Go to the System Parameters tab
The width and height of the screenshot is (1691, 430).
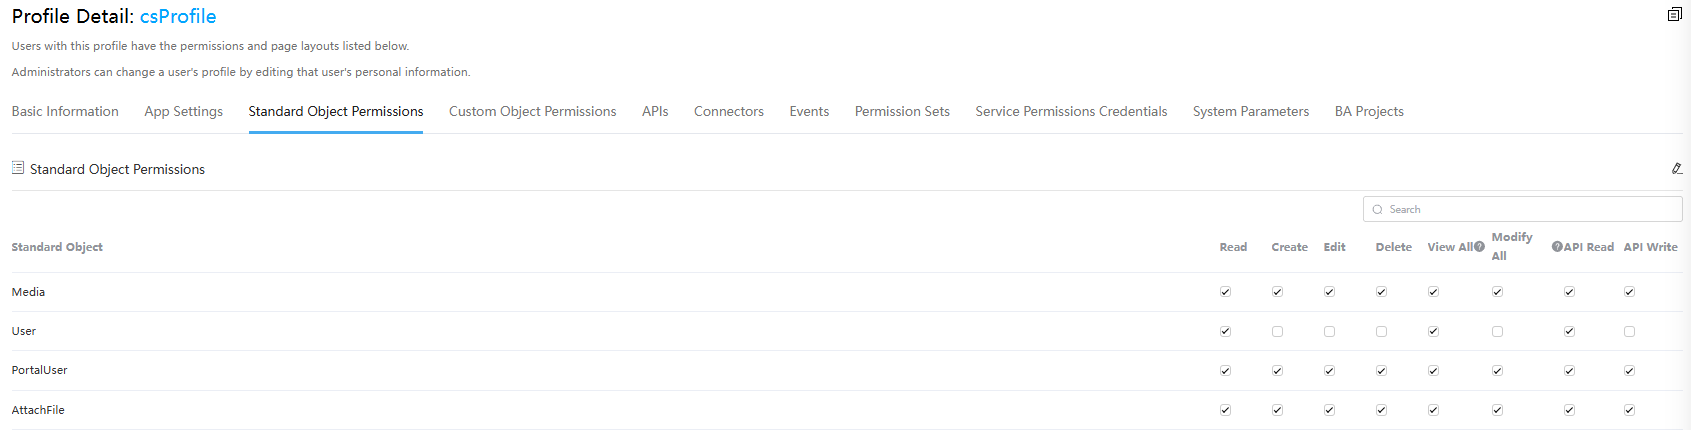1251,112
